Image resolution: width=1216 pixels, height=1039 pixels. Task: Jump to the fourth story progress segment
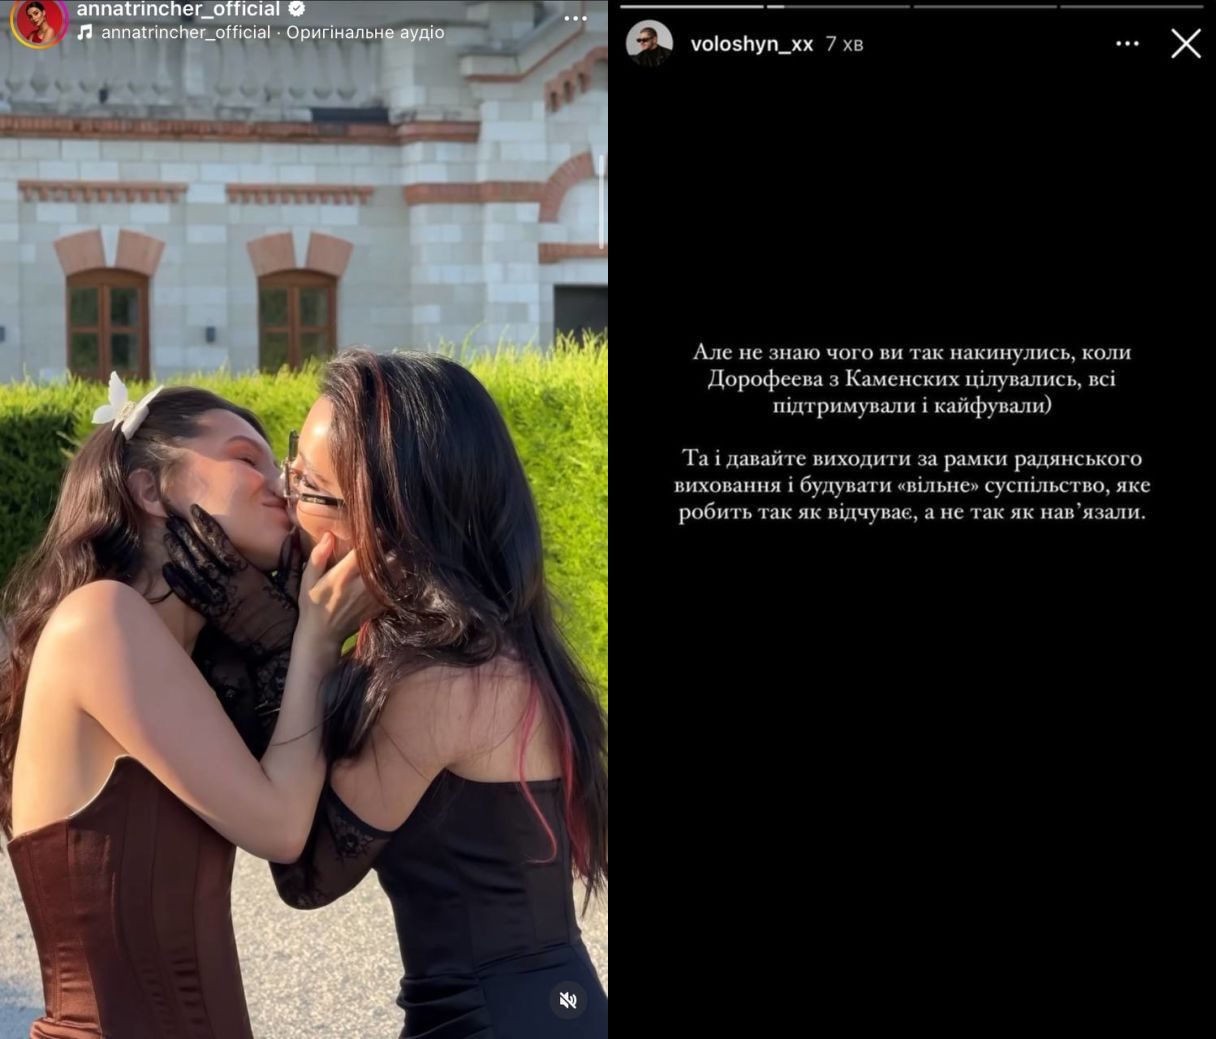click(1132, 6)
